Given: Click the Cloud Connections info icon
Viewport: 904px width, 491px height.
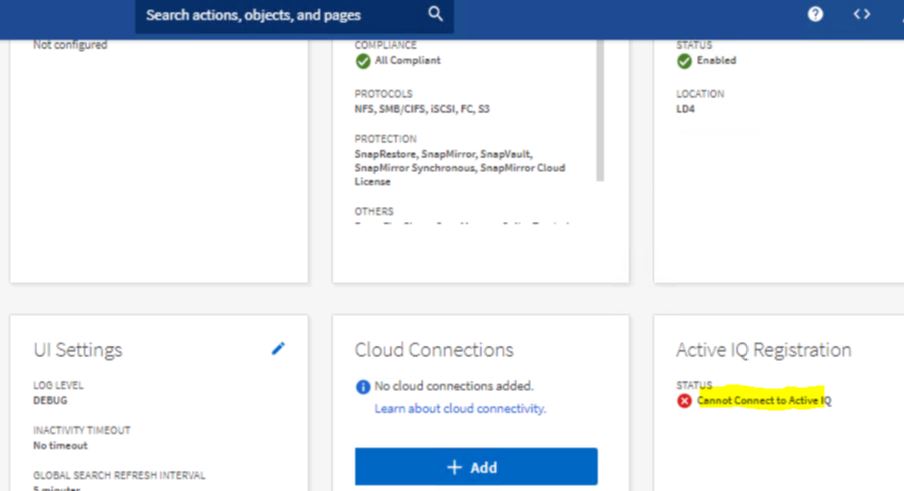Looking at the screenshot, I should click(363, 387).
